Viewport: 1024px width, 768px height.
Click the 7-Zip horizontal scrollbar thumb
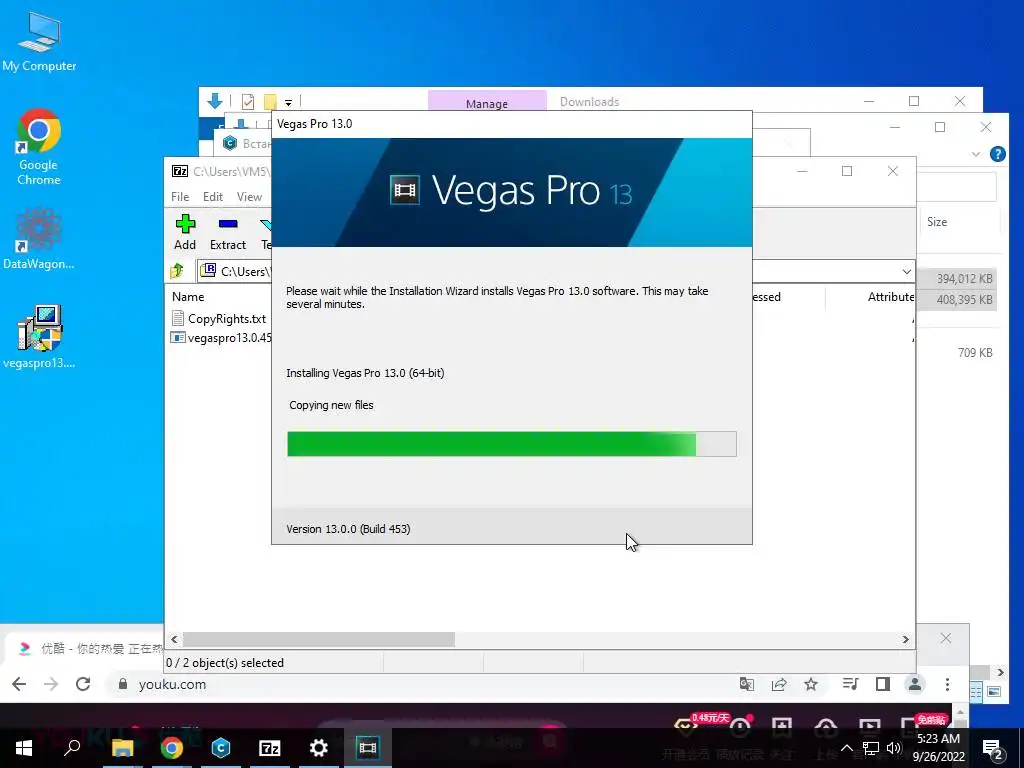[x=319, y=639]
